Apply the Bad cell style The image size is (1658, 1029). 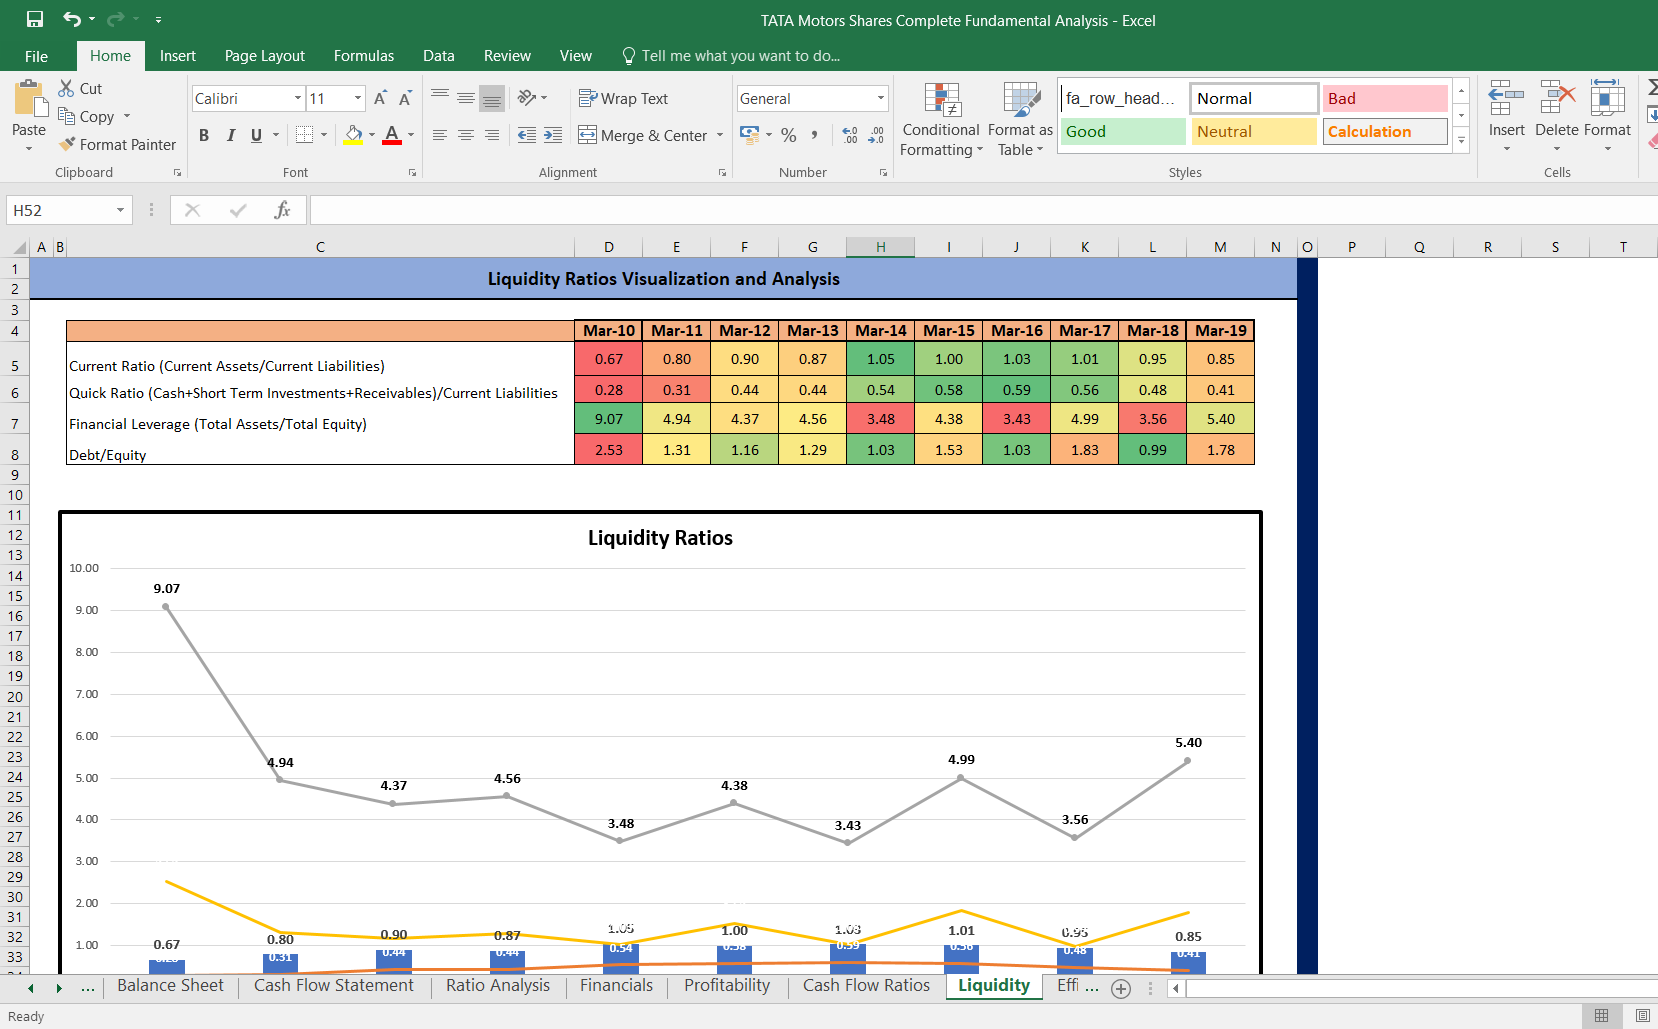tap(1385, 98)
